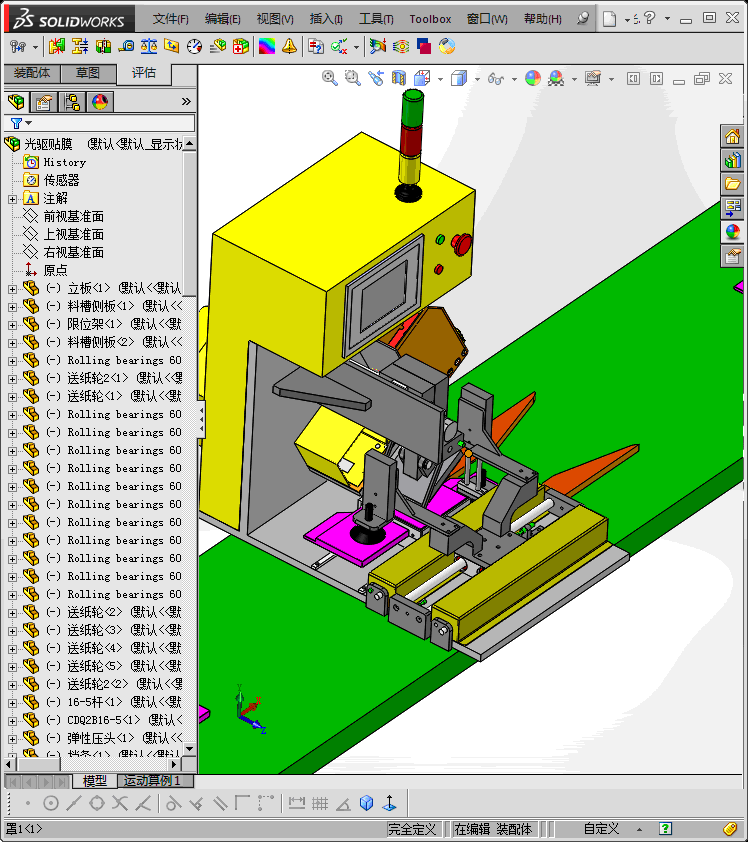Click the Apply Scene icon
Image resolution: width=748 pixels, height=842 pixels.
pos(556,78)
